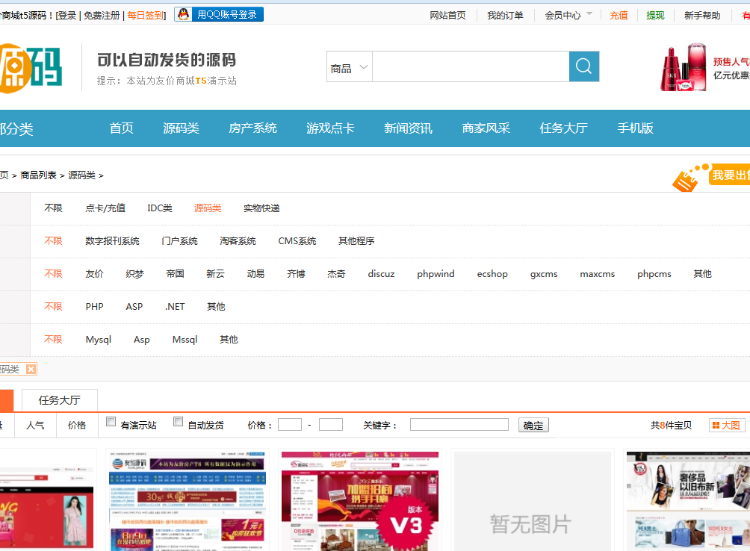Click 每日签到 link
The height and width of the screenshot is (551, 750).
coord(145,16)
